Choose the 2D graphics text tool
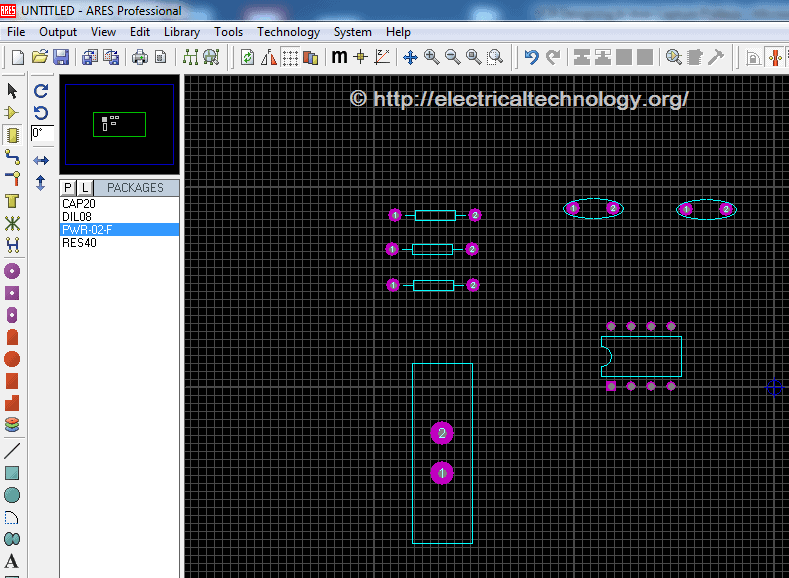This screenshot has height=578, width=789. tap(12, 561)
